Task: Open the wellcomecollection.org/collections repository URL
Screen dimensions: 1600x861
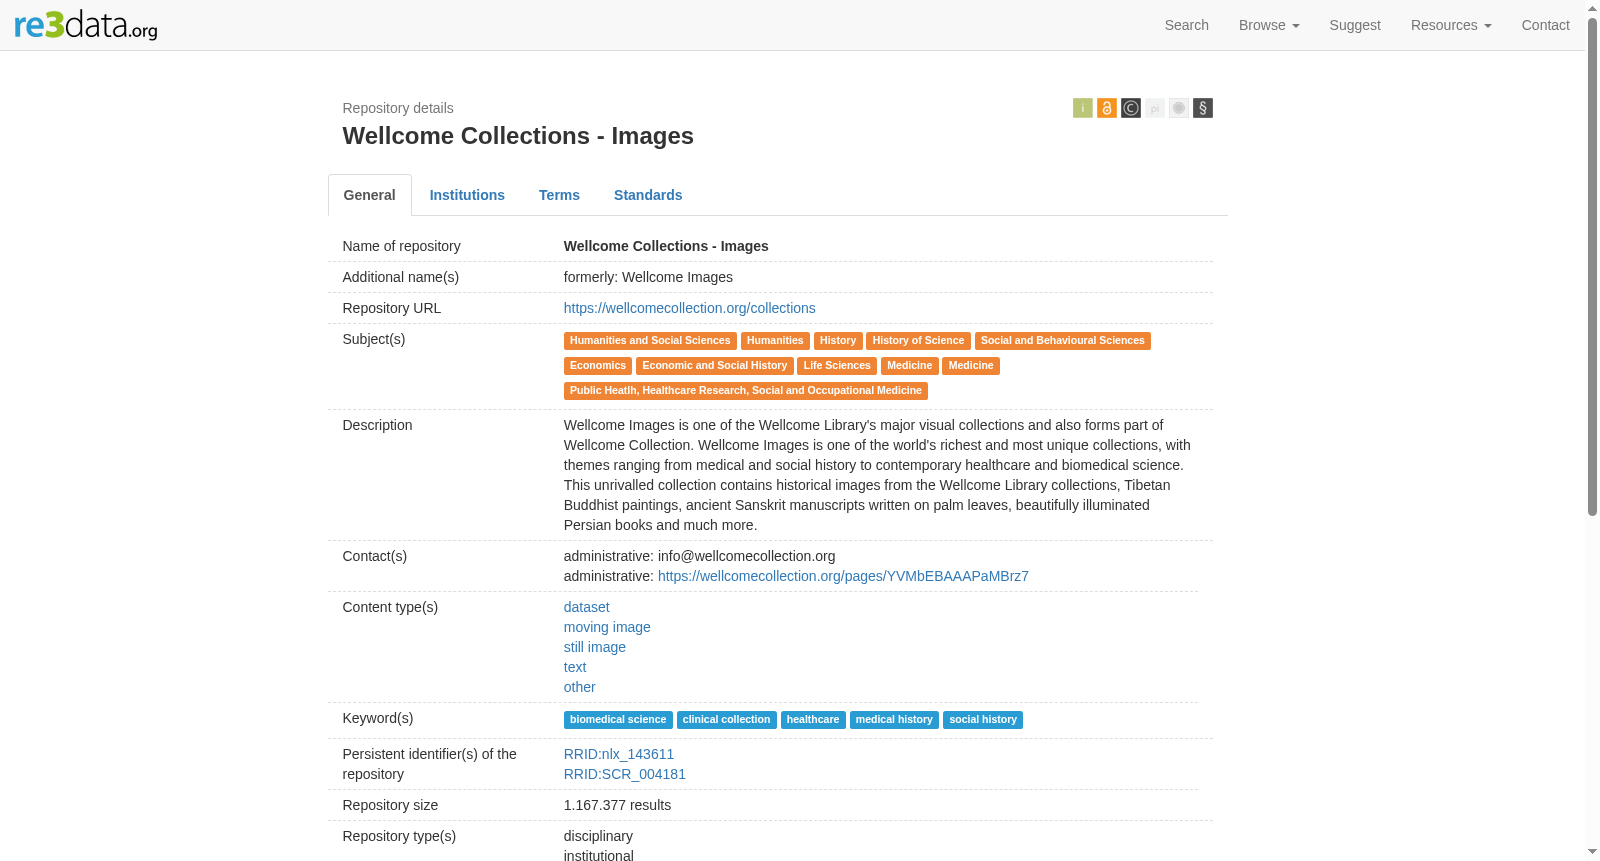Action: click(x=690, y=308)
